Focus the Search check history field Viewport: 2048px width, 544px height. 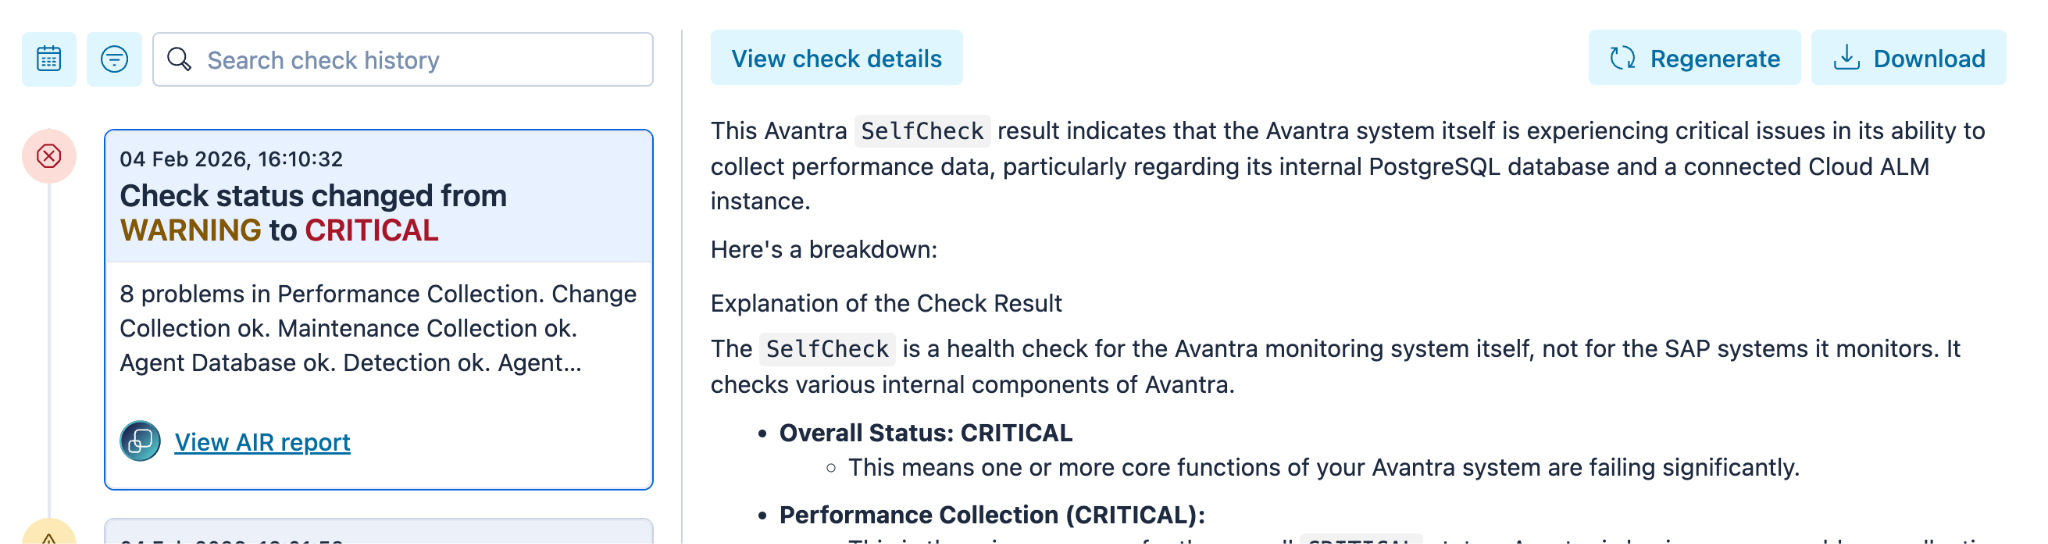click(420, 60)
